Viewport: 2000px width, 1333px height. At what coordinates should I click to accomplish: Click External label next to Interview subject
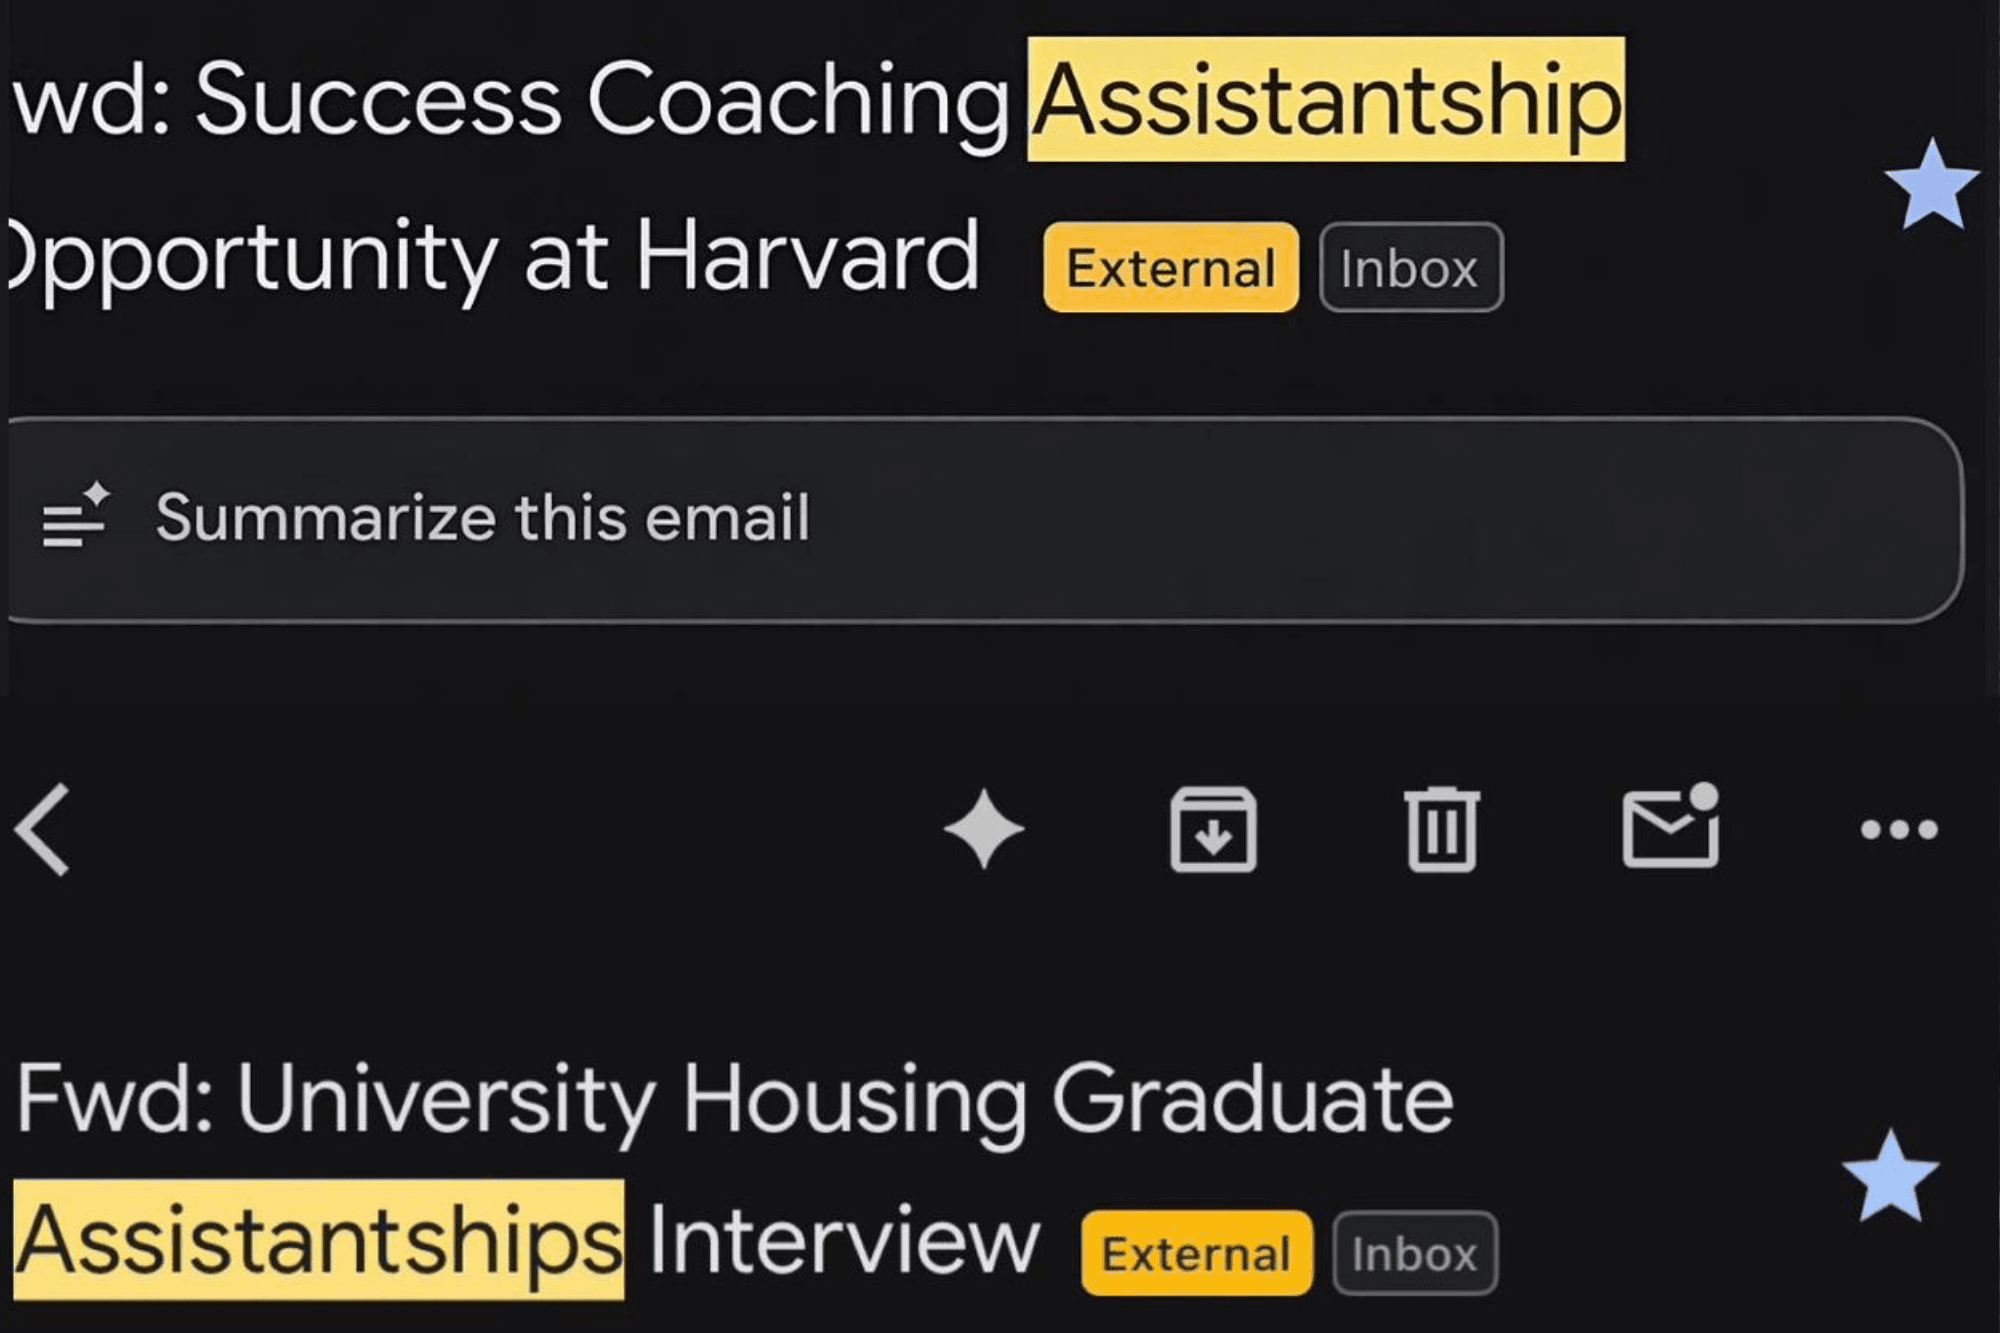[1196, 1253]
